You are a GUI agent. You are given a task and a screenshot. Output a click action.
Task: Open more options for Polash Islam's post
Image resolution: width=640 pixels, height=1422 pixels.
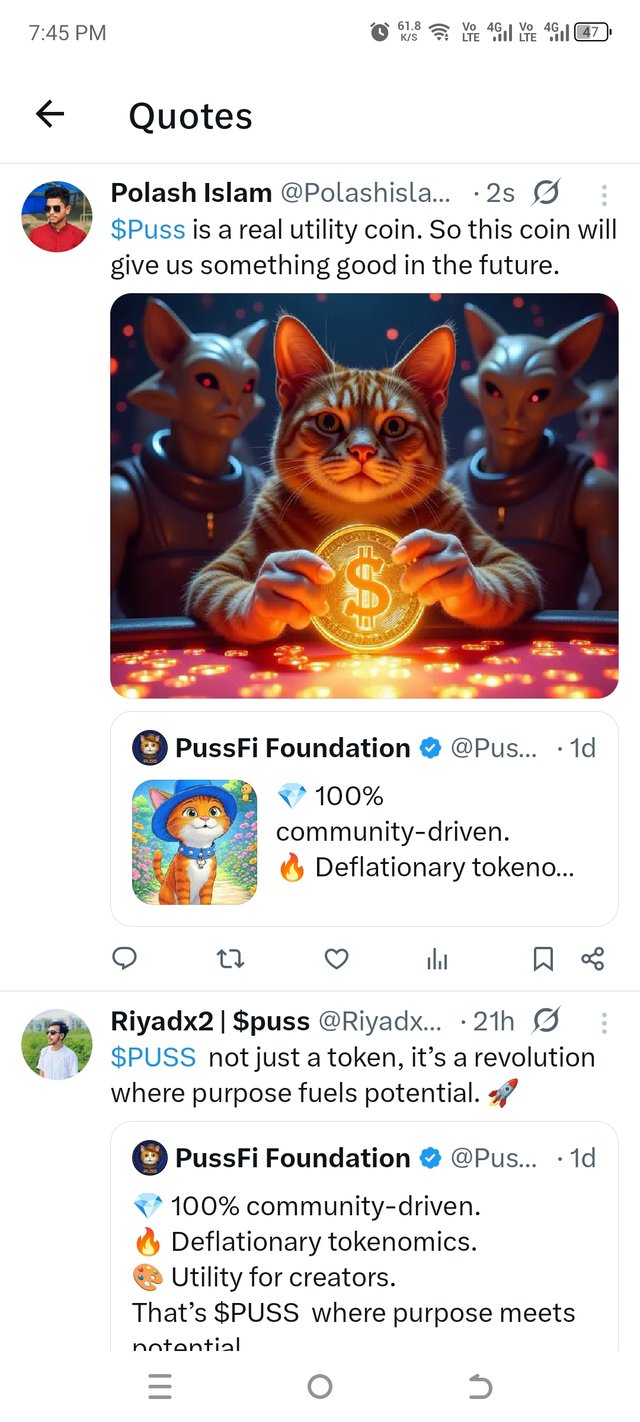[x=604, y=194]
